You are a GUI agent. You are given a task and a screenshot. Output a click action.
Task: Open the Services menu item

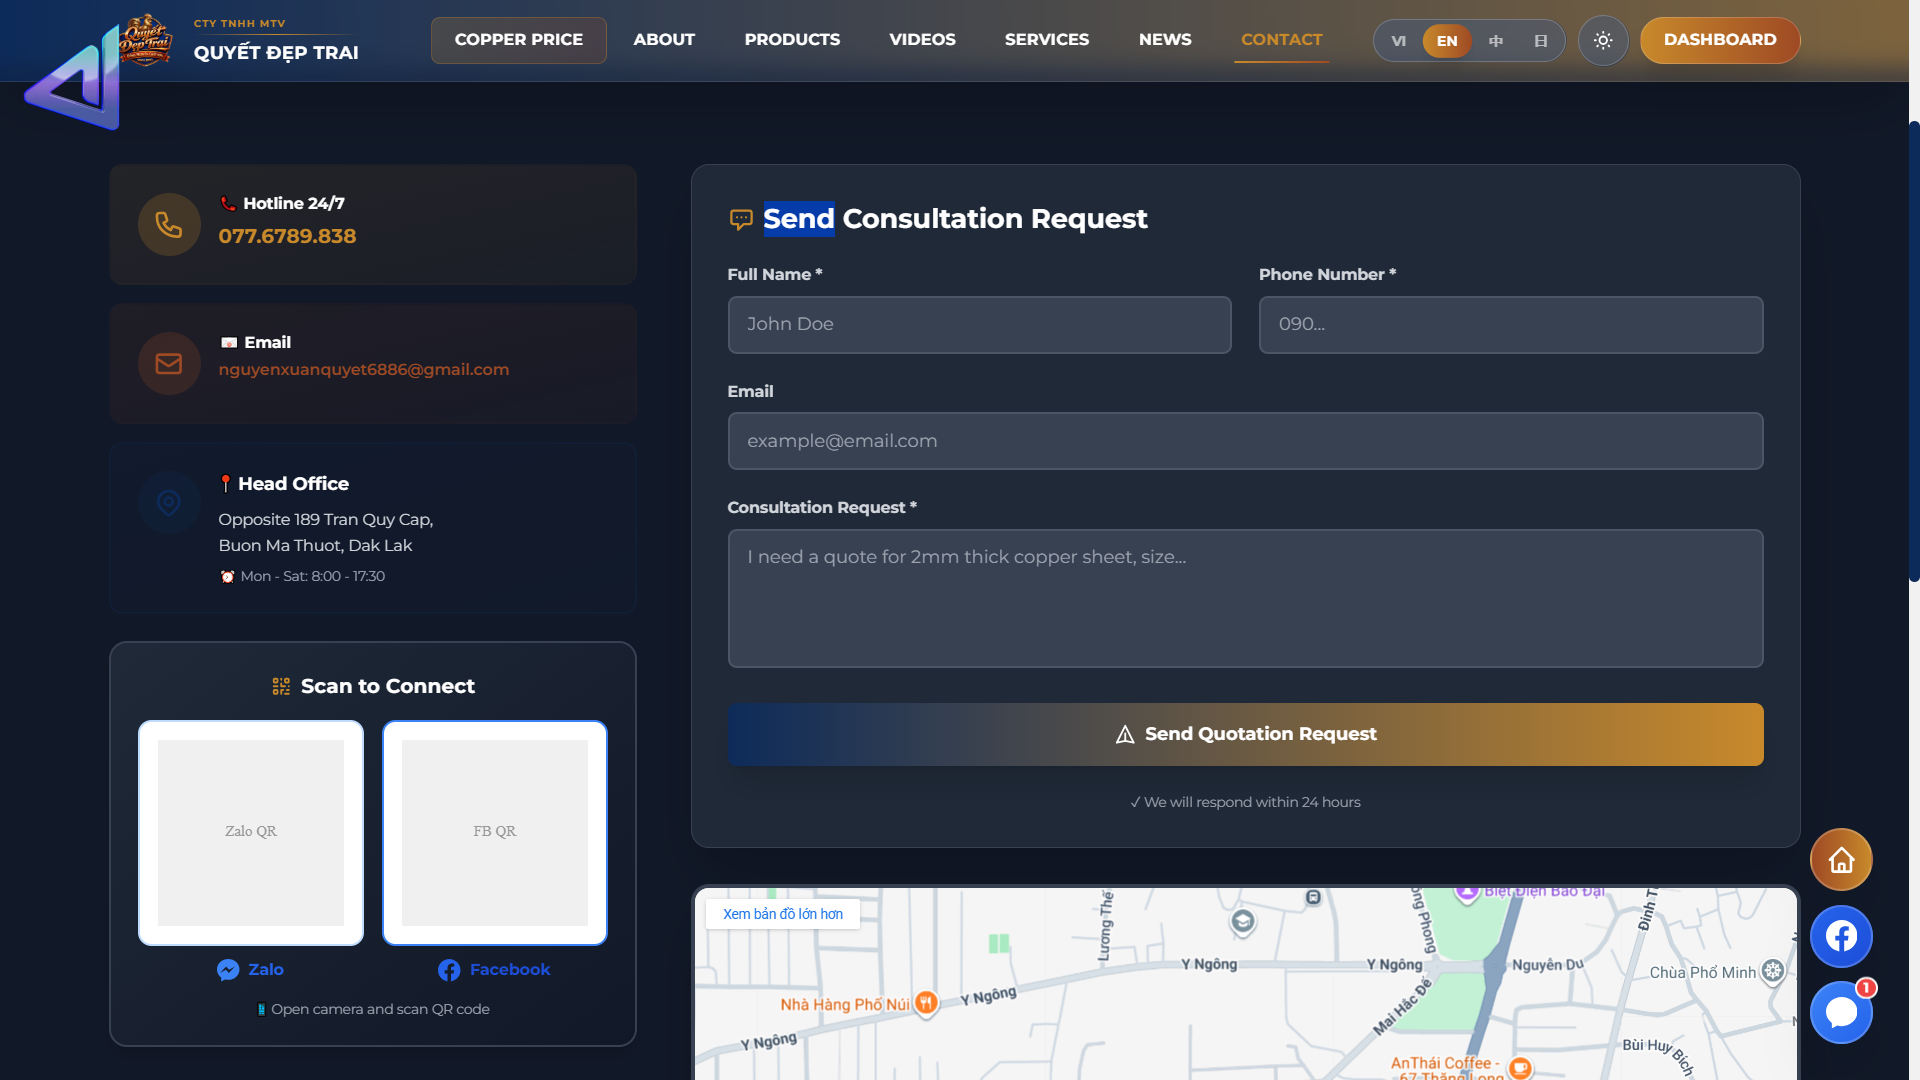point(1046,40)
